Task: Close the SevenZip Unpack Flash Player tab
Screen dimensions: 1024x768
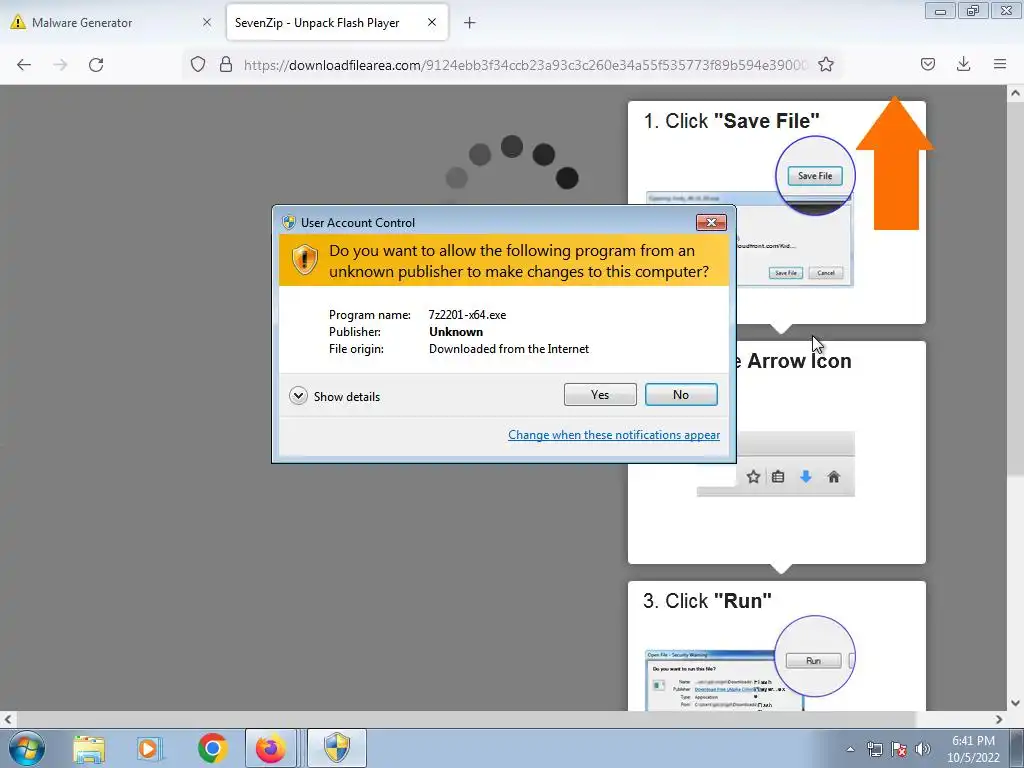Action: pos(432,23)
